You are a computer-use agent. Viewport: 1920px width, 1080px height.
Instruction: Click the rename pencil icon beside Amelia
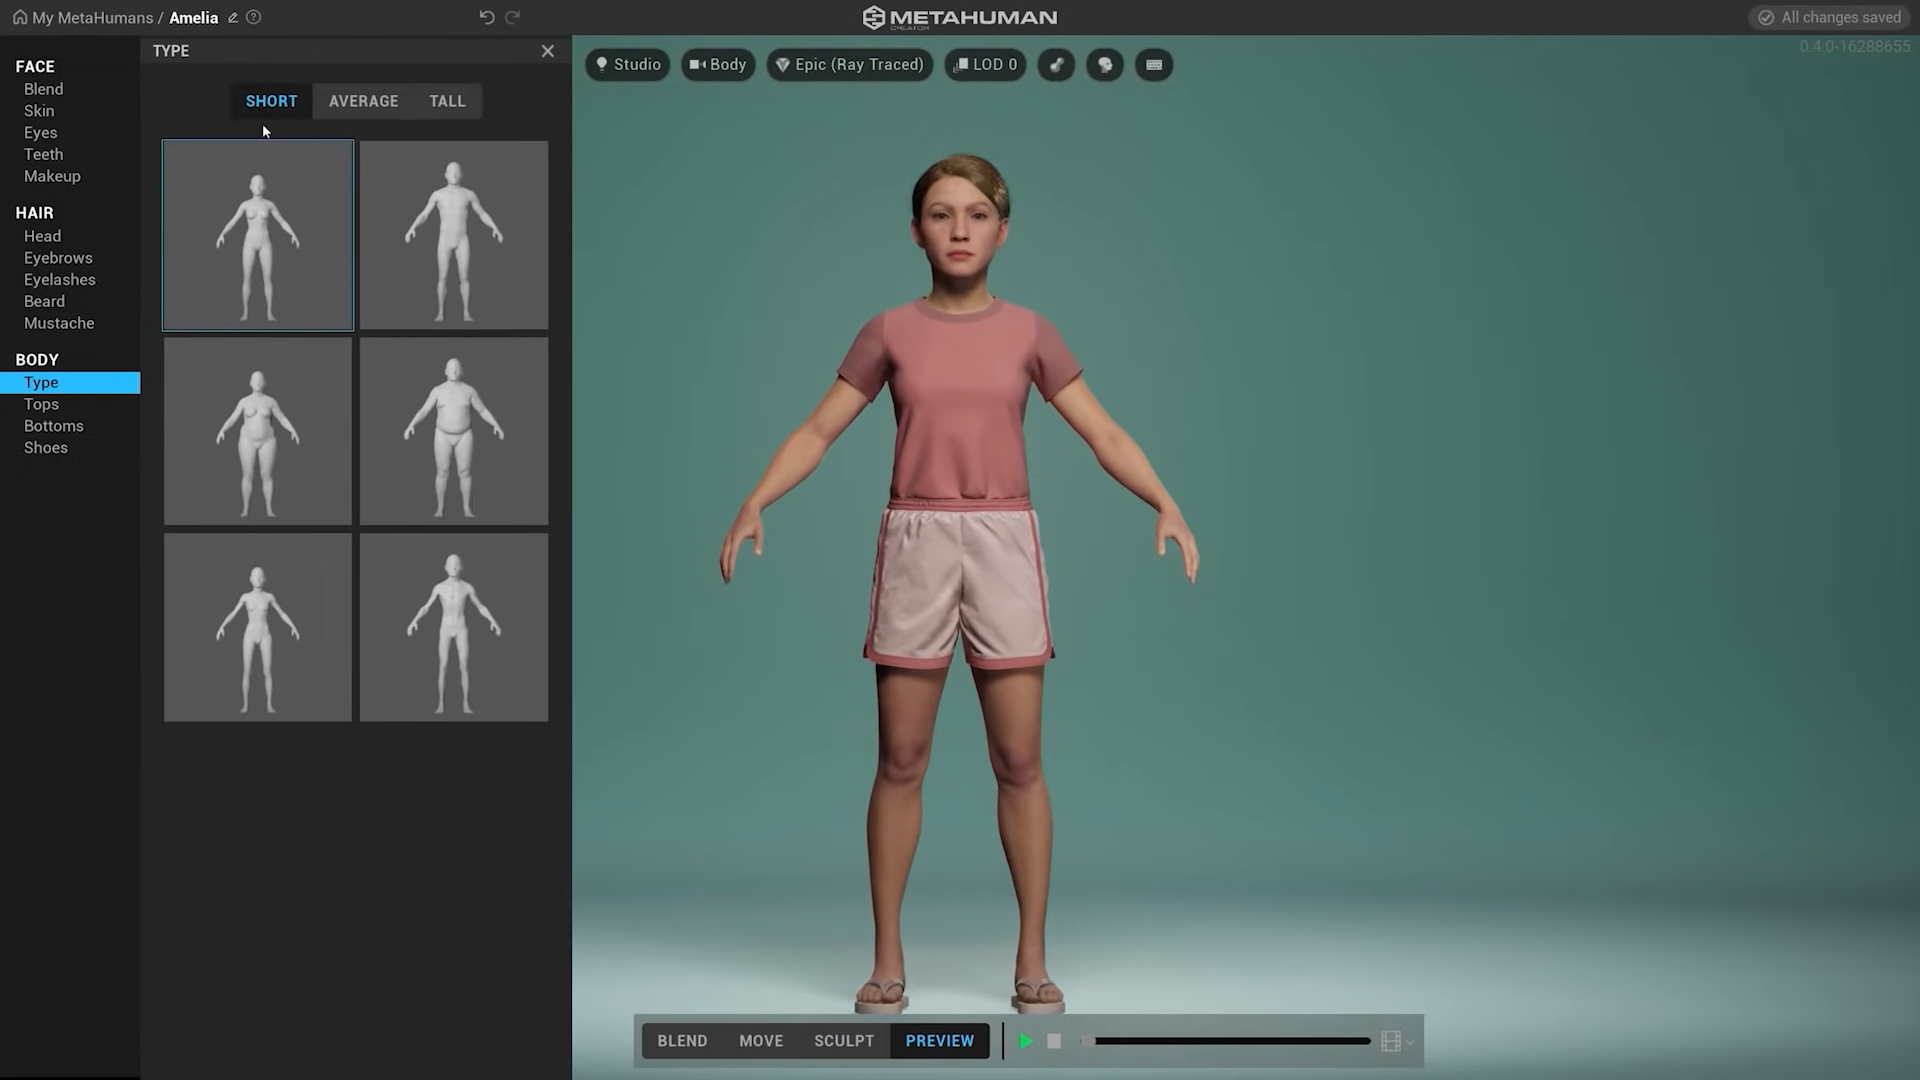(233, 17)
